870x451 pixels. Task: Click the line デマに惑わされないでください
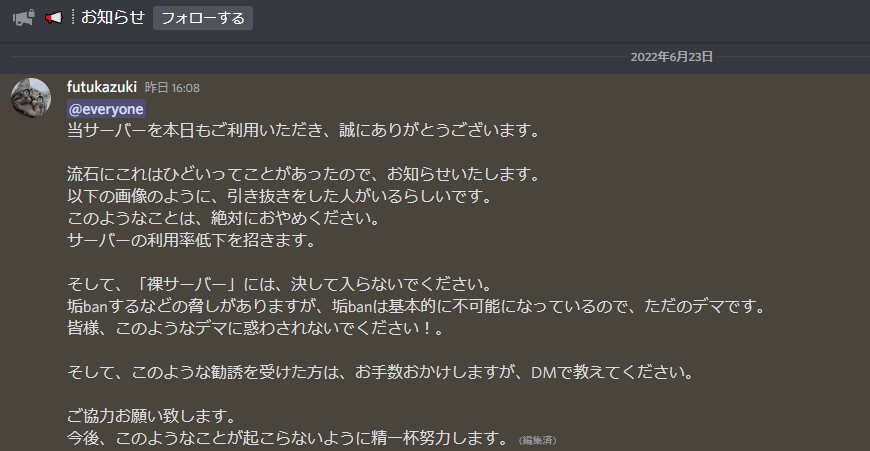click(256, 328)
